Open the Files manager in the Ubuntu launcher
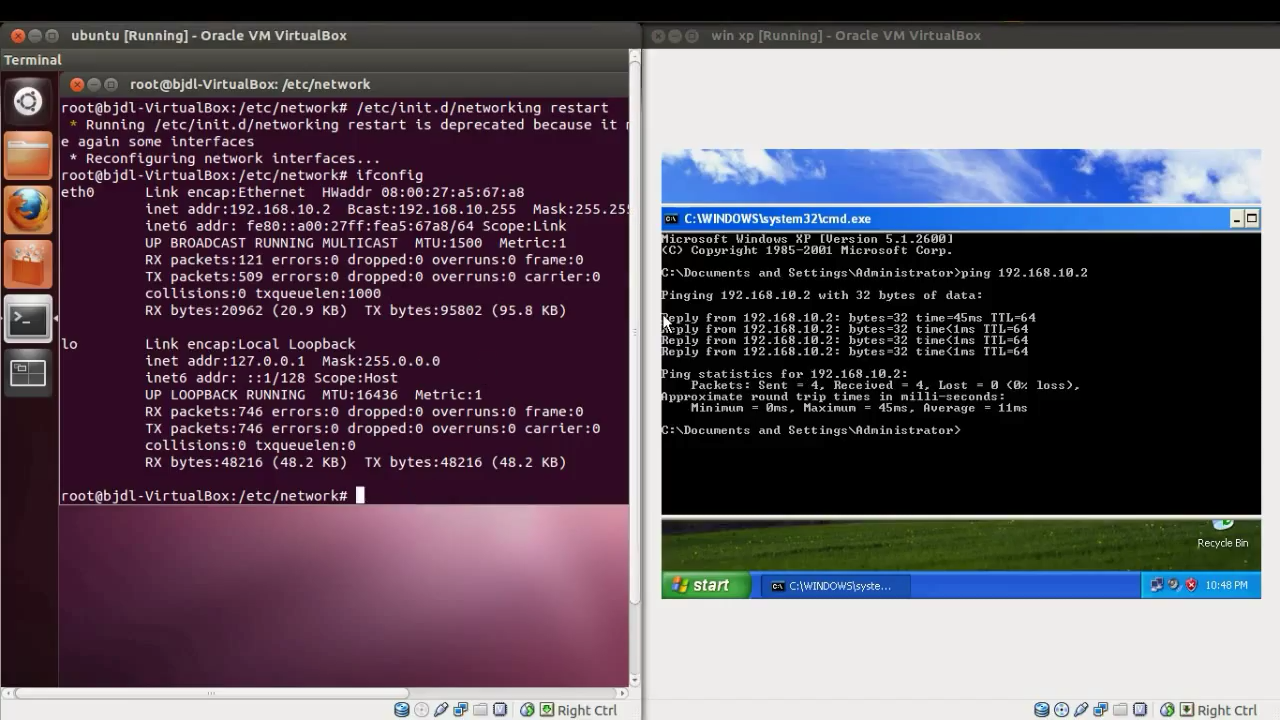 pyautogui.click(x=28, y=156)
